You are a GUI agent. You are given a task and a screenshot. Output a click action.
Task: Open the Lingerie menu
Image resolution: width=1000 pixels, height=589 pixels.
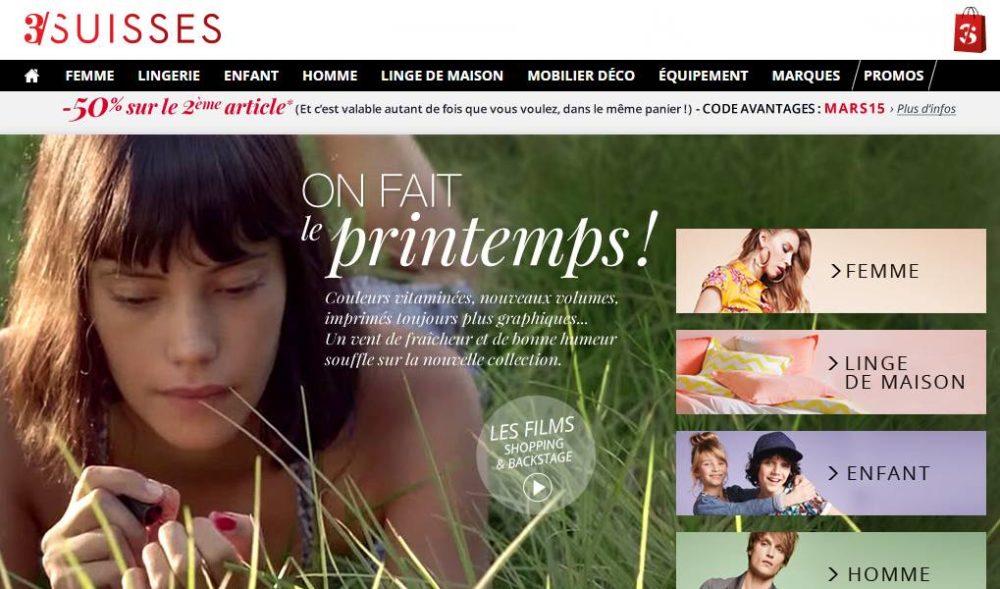169,76
